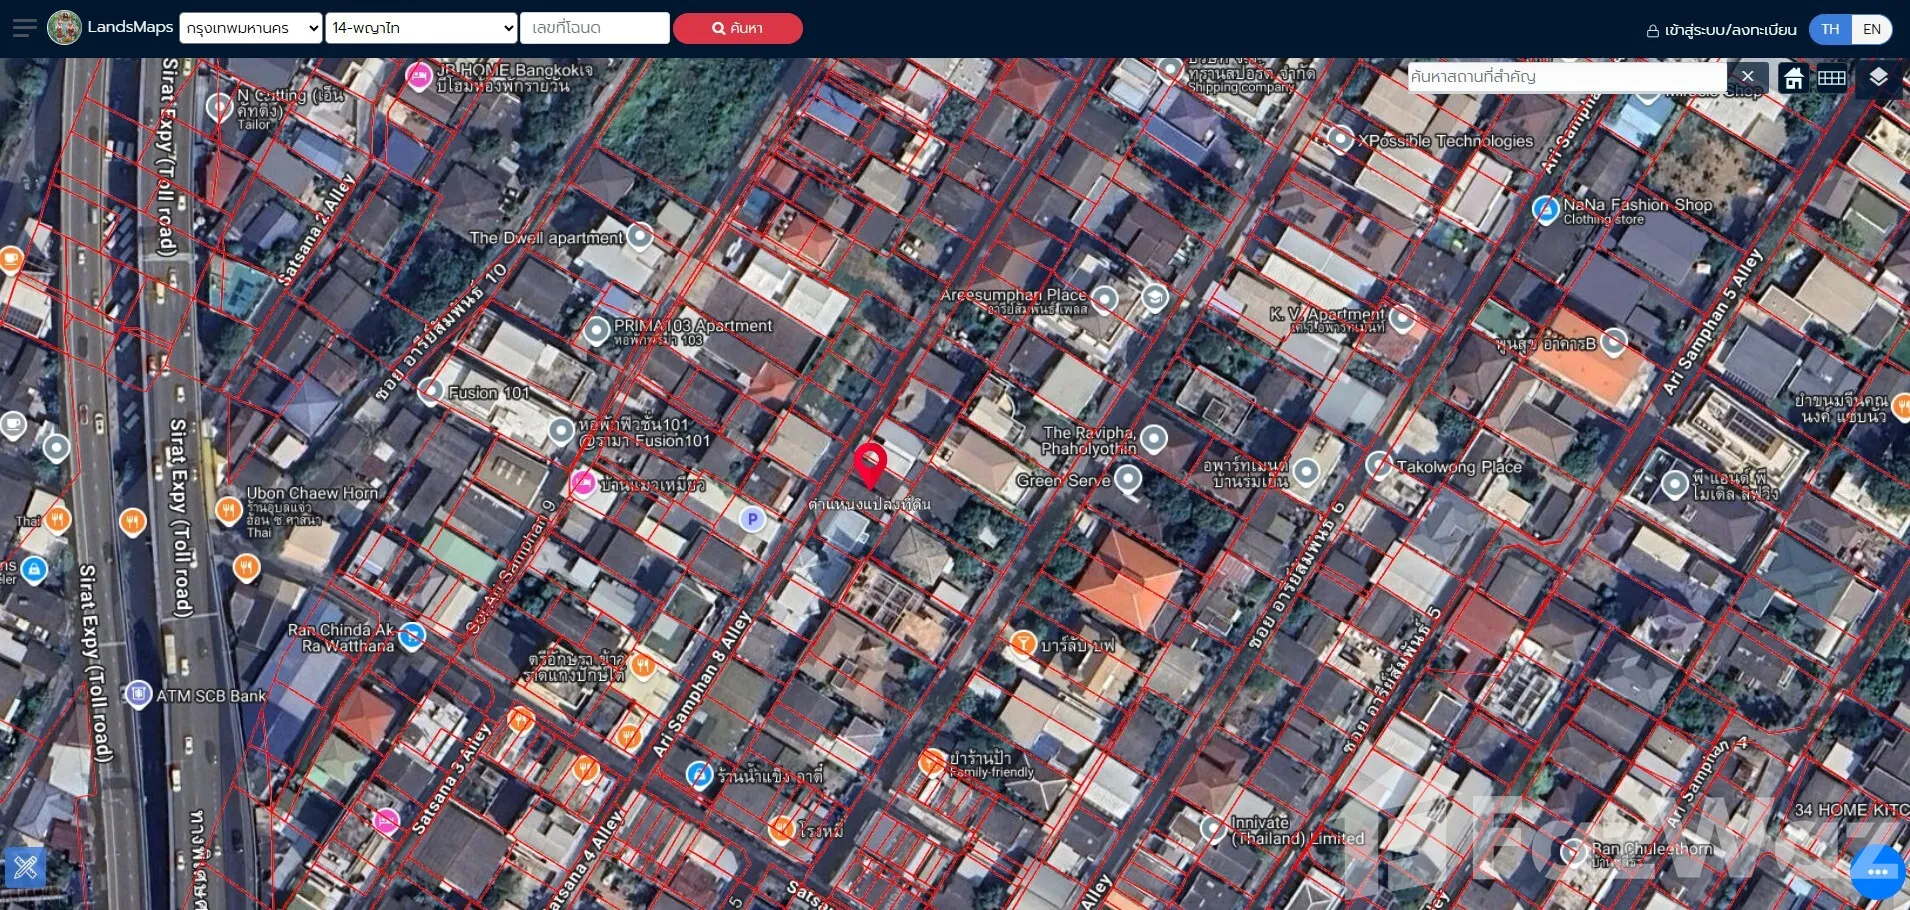
Task: Click the parking P marker on map
Action: tap(752, 519)
